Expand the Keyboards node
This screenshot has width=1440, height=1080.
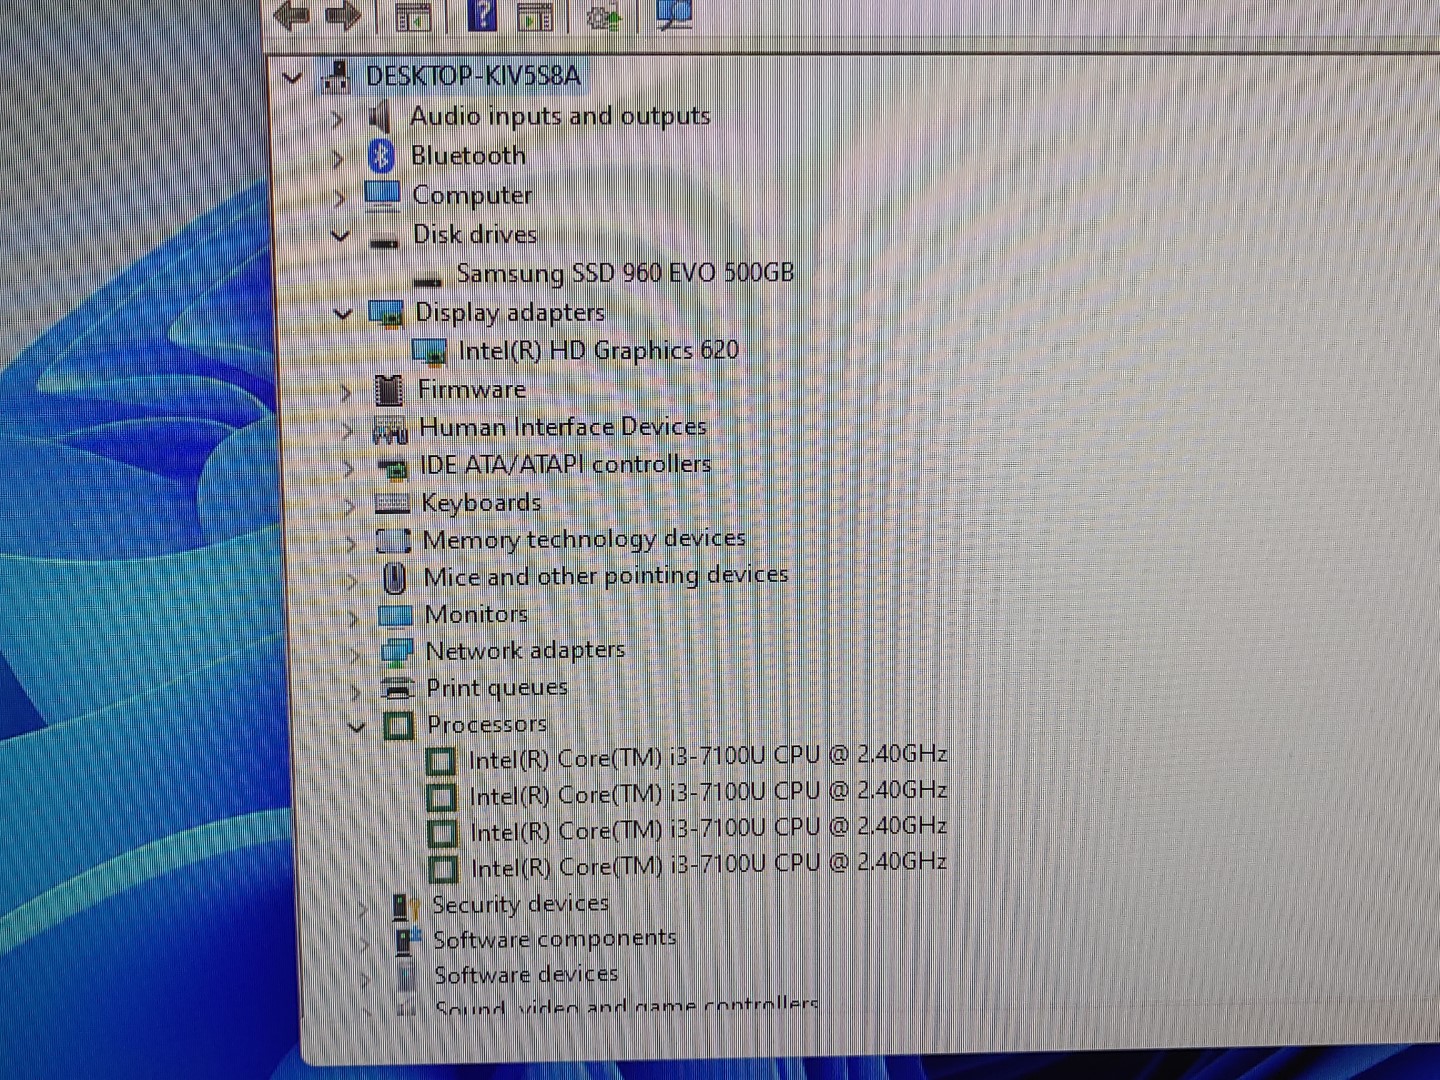(x=349, y=505)
